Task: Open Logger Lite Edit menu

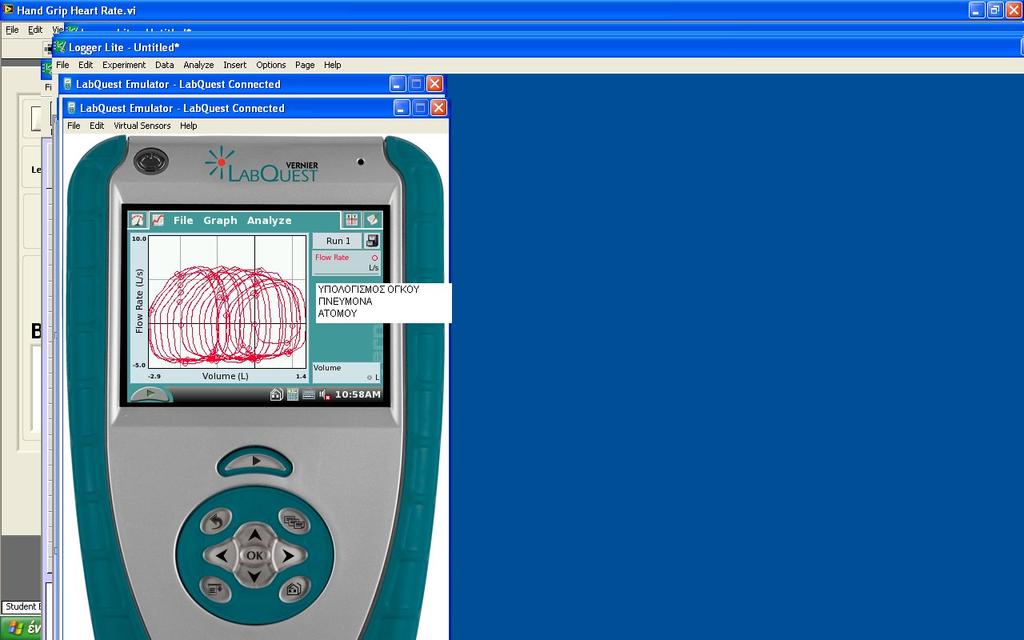Action: point(86,65)
